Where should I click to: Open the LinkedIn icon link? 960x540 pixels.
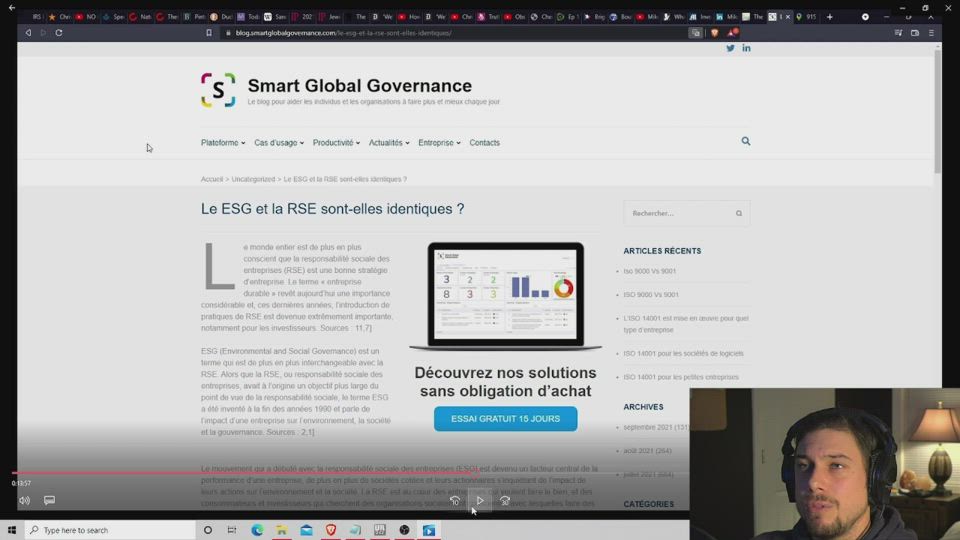tap(746, 48)
